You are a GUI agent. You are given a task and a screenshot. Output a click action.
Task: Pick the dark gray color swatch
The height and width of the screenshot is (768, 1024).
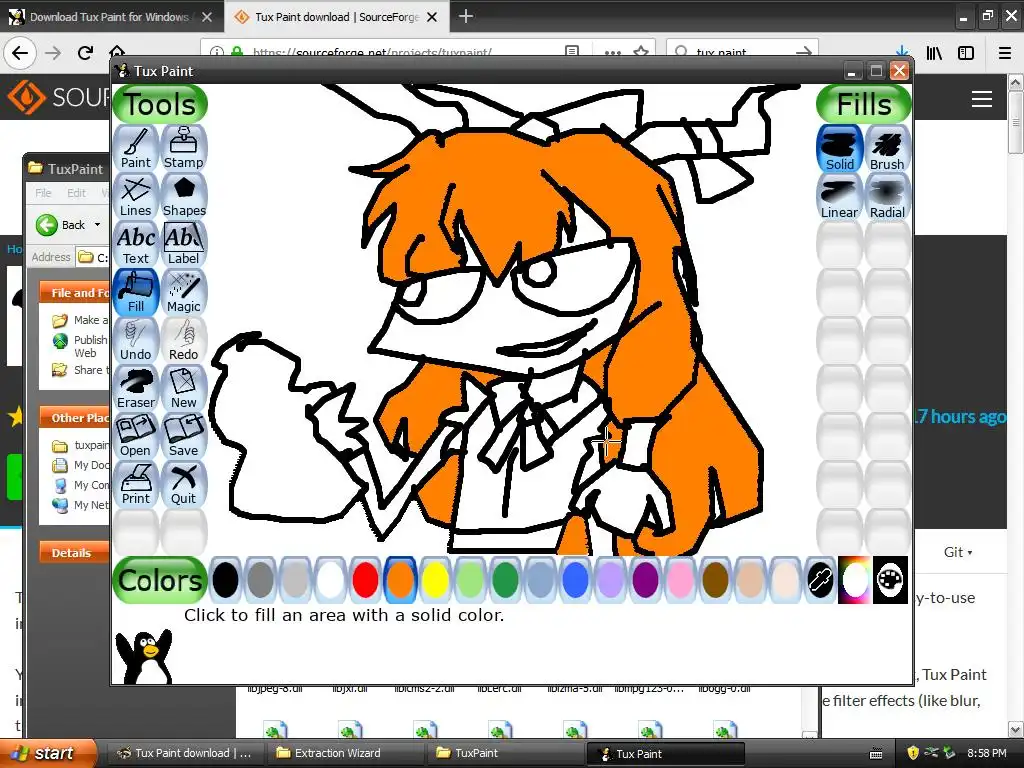pos(261,579)
